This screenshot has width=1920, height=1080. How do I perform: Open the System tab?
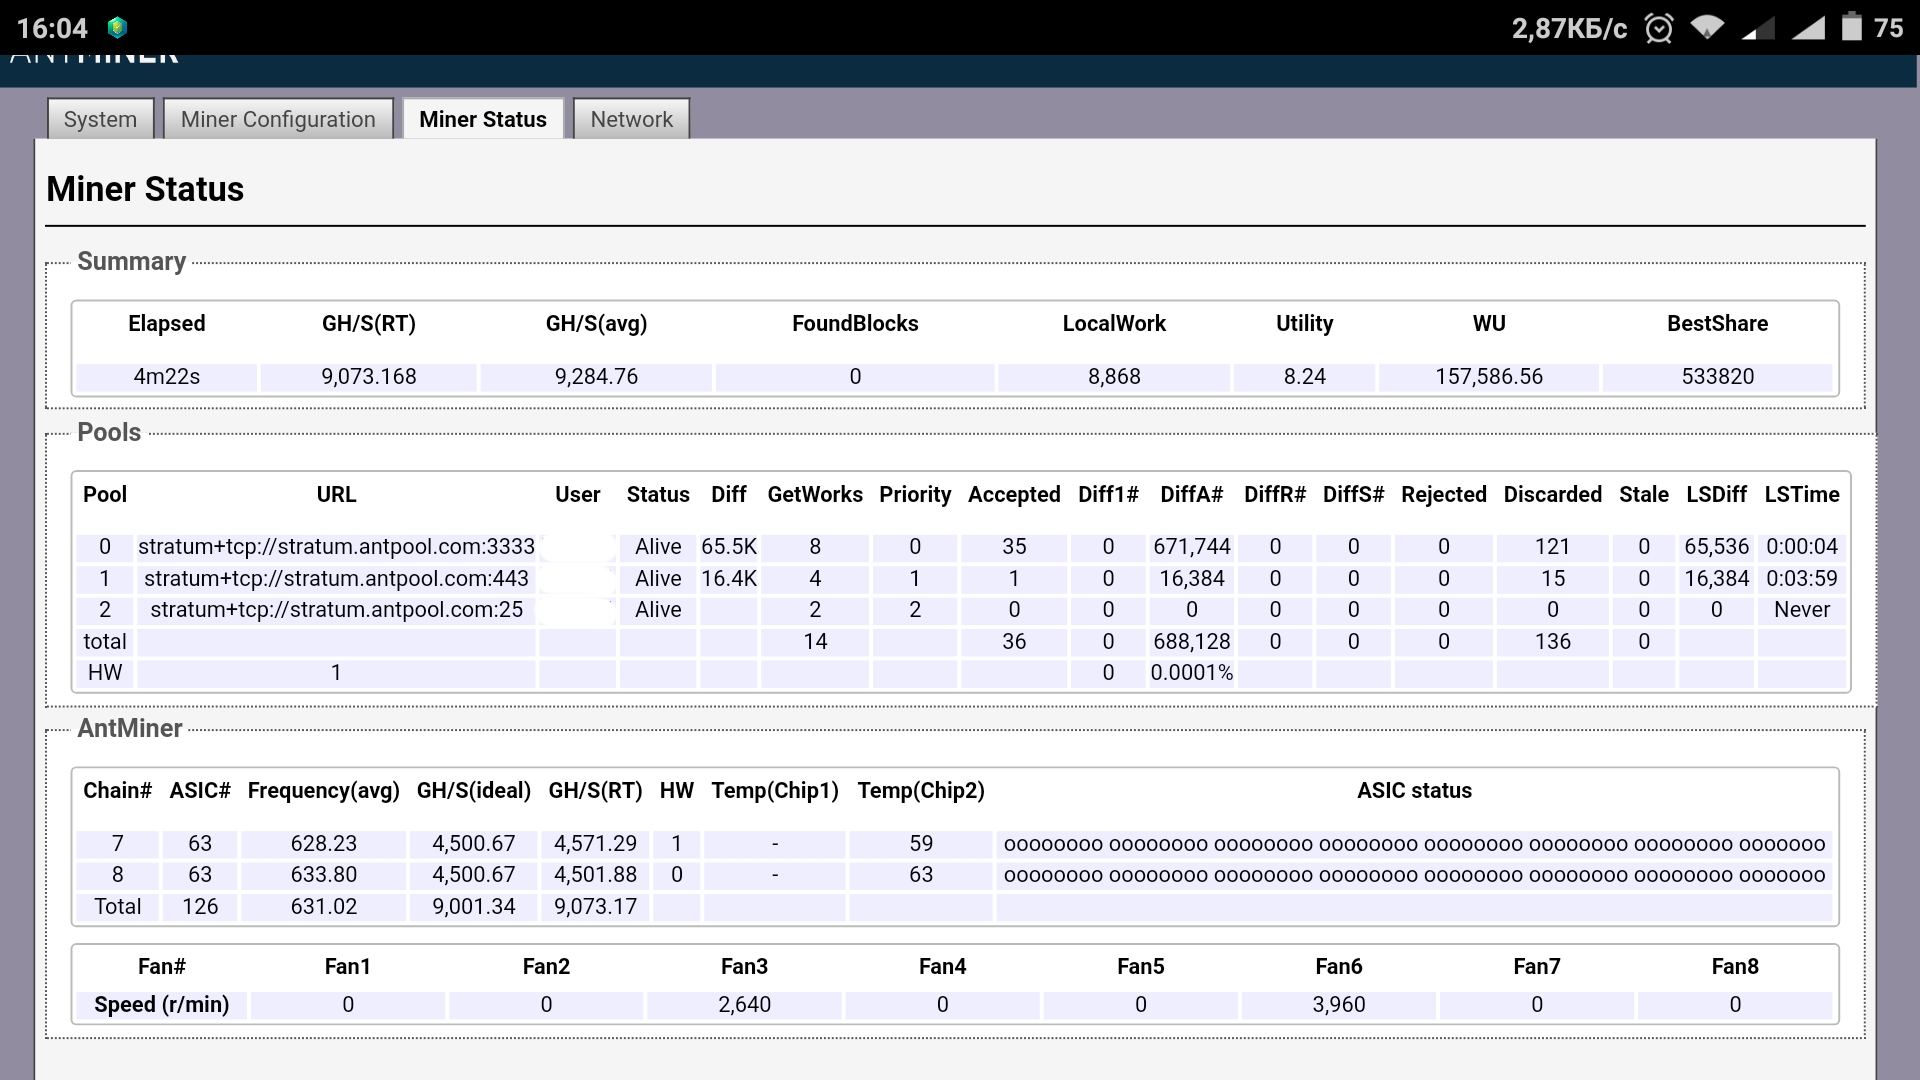[x=100, y=119]
